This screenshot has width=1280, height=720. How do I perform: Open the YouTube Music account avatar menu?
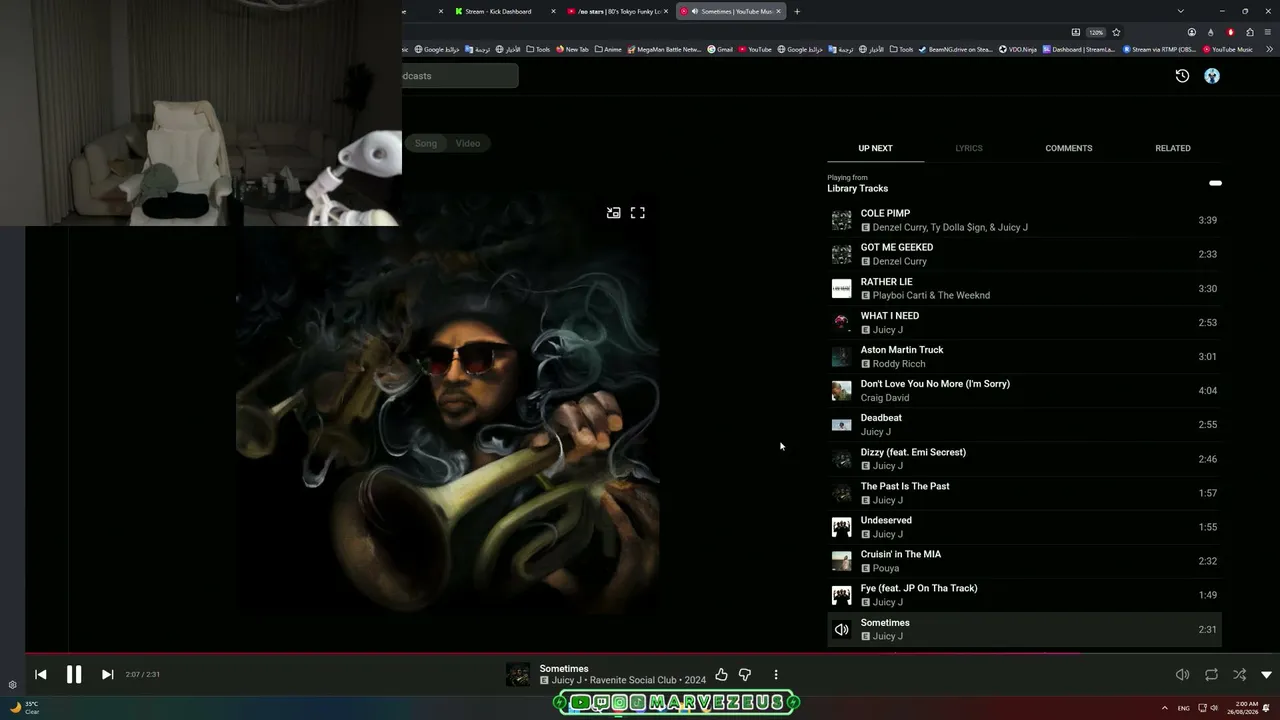pyautogui.click(x=1212, y=76)
